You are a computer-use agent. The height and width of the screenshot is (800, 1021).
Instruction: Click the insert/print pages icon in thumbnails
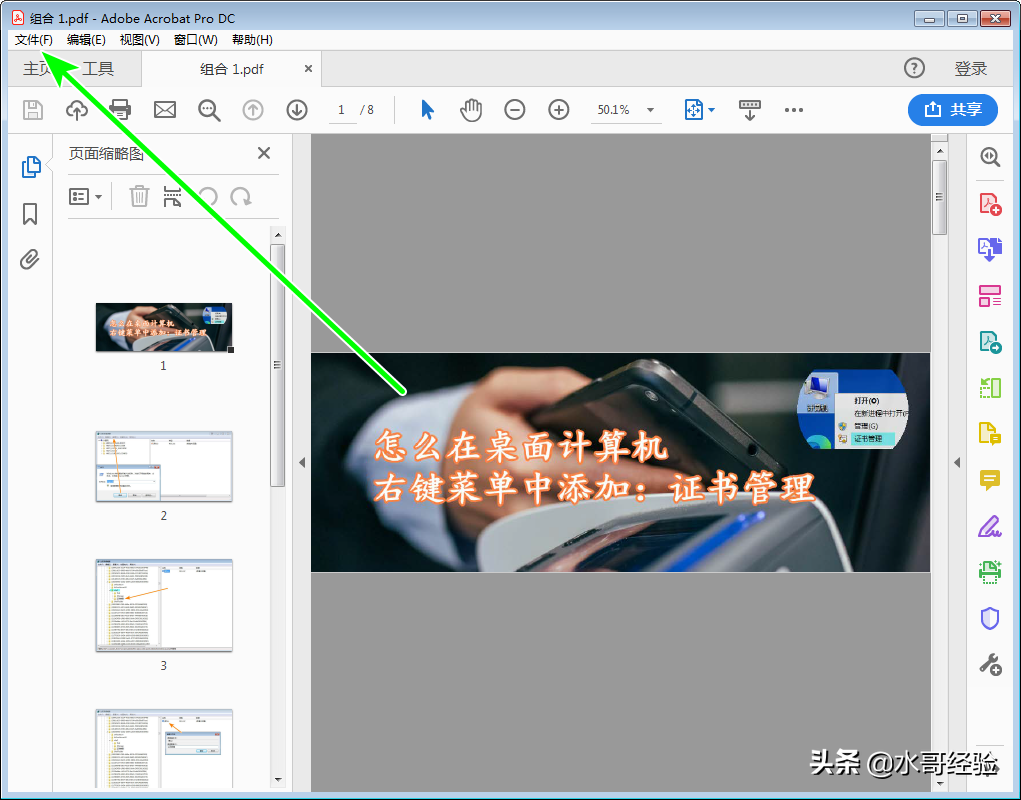[x=172, y=196]
